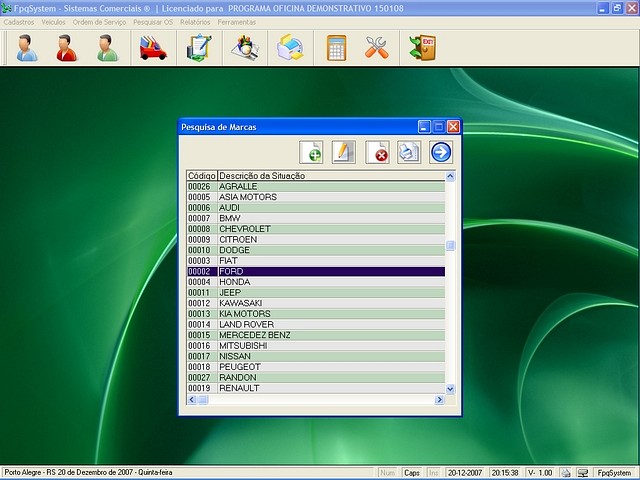Open the Cadastros menu
The image size is (640, 480).
[19, 22]
